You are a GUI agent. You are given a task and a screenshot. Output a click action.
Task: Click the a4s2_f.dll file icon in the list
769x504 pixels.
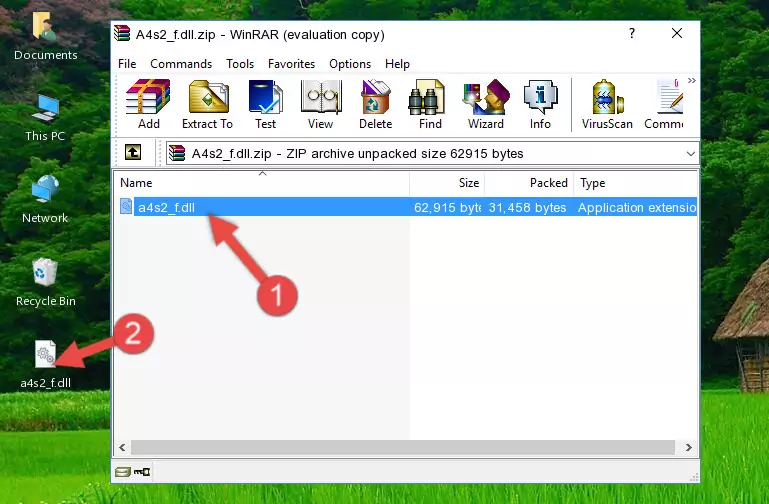click(126, 206)
